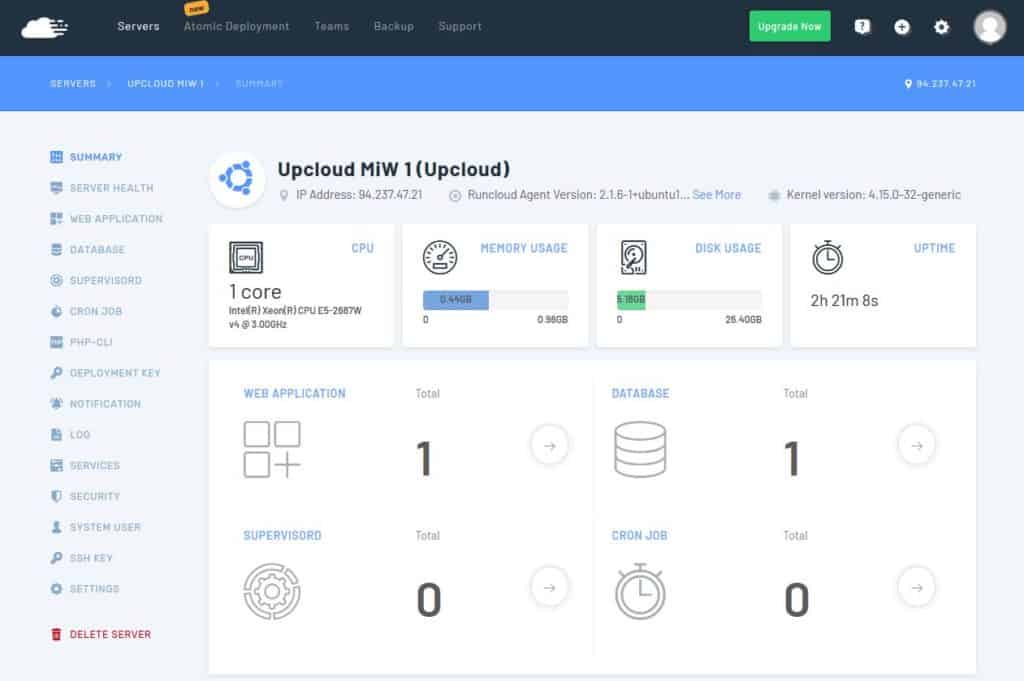1024x681 pixels.
Task: Click the Notification bell icon
Action: (x=57, y=404)
